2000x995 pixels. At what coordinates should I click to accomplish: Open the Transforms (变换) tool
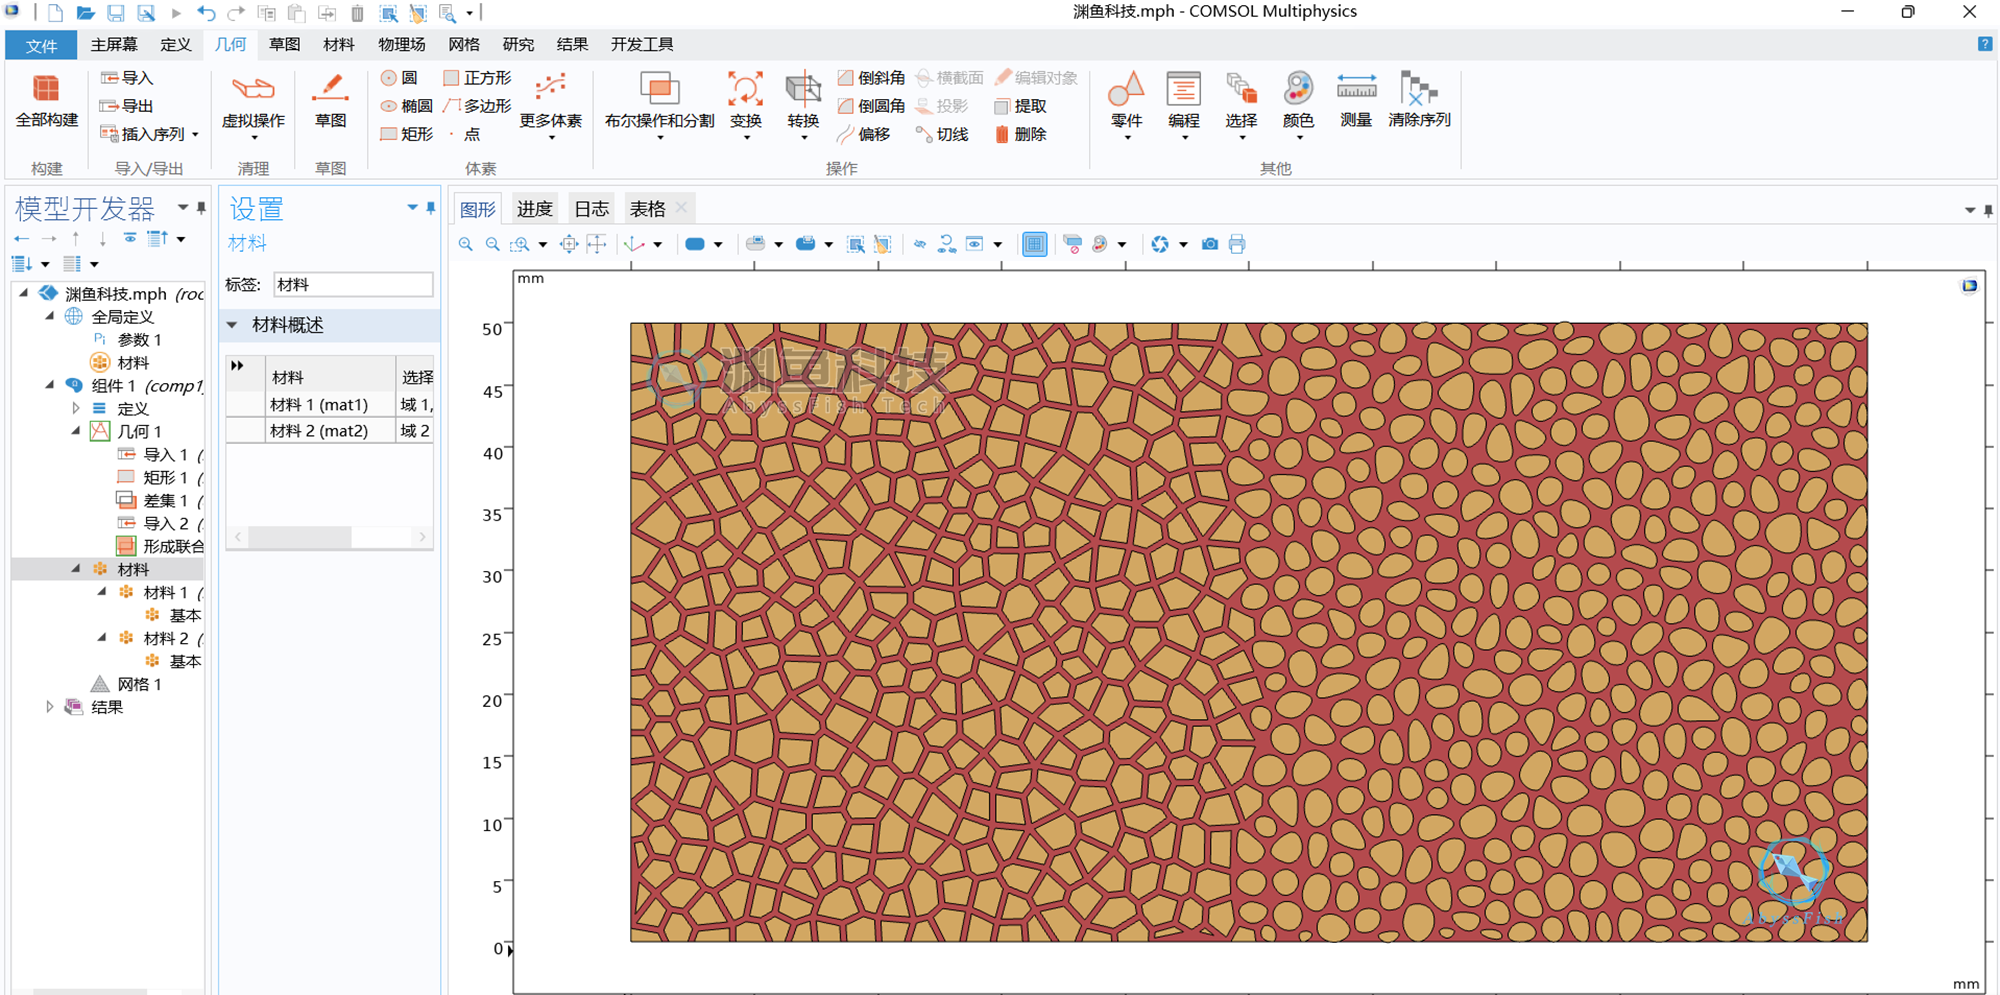coord(745,105)
